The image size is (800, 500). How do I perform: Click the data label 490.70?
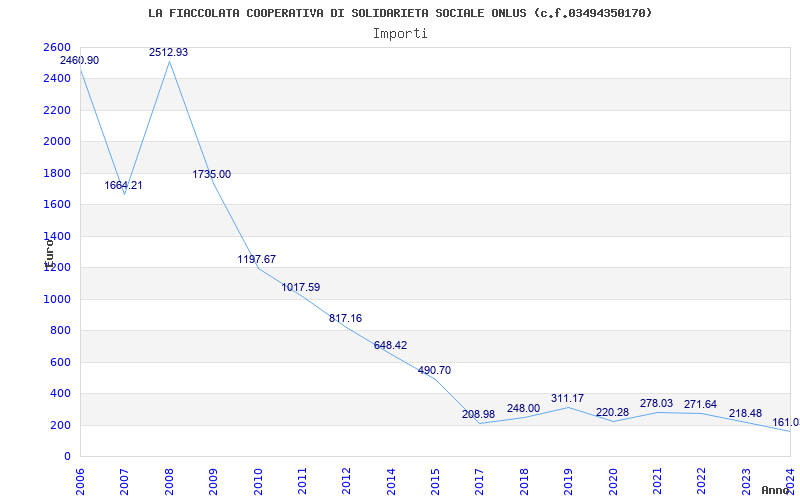click(x=434, y=370)
